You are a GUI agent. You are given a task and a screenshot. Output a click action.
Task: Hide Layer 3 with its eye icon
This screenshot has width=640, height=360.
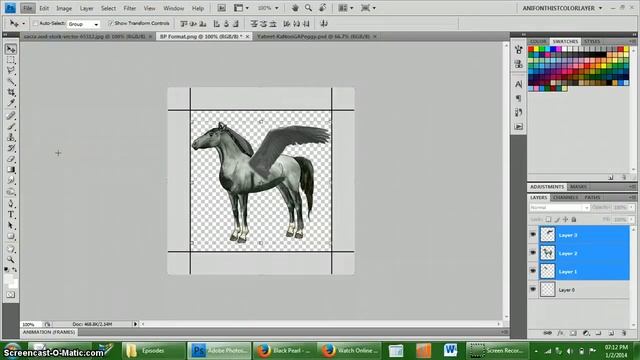[533, 235]
